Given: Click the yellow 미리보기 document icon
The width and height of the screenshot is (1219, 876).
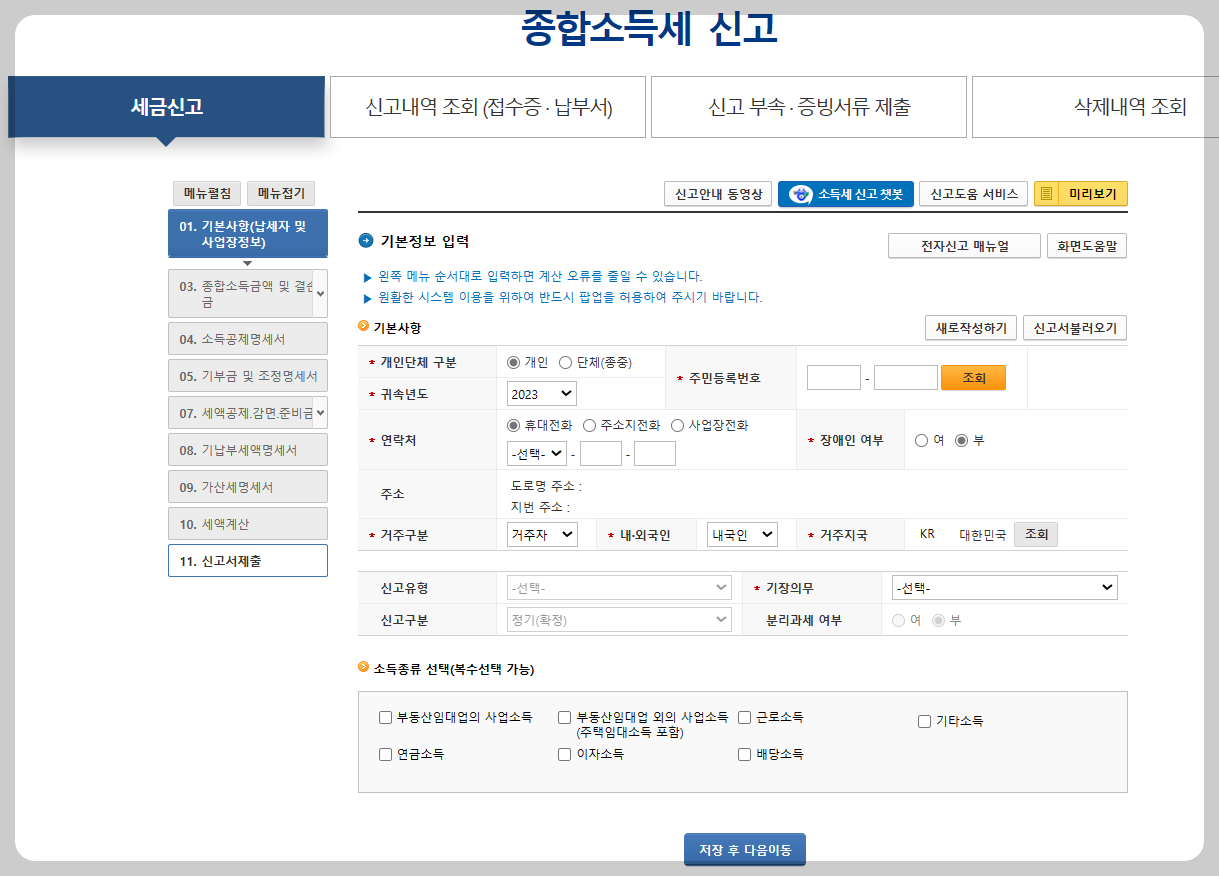Looking at the screenshot, I should [x=1047, y=194].
